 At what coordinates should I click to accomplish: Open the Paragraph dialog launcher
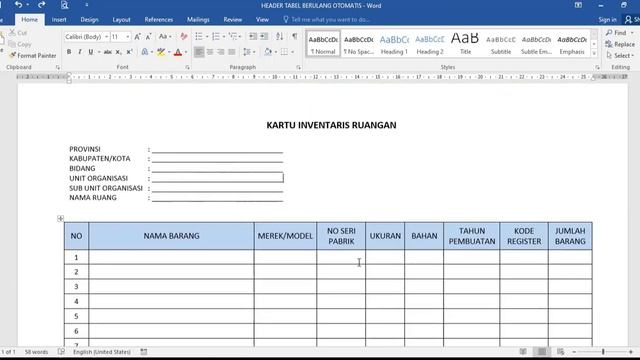299,67
